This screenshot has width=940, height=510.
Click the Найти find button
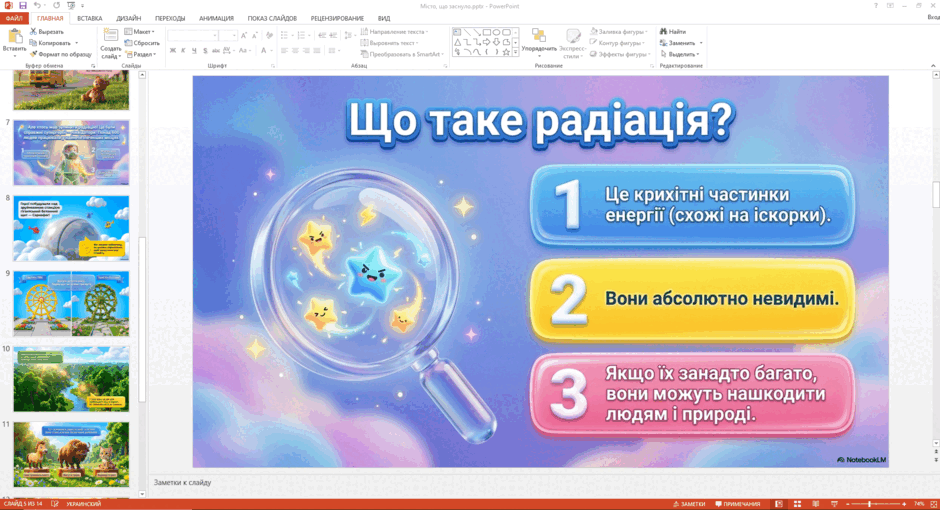(673, 32)
